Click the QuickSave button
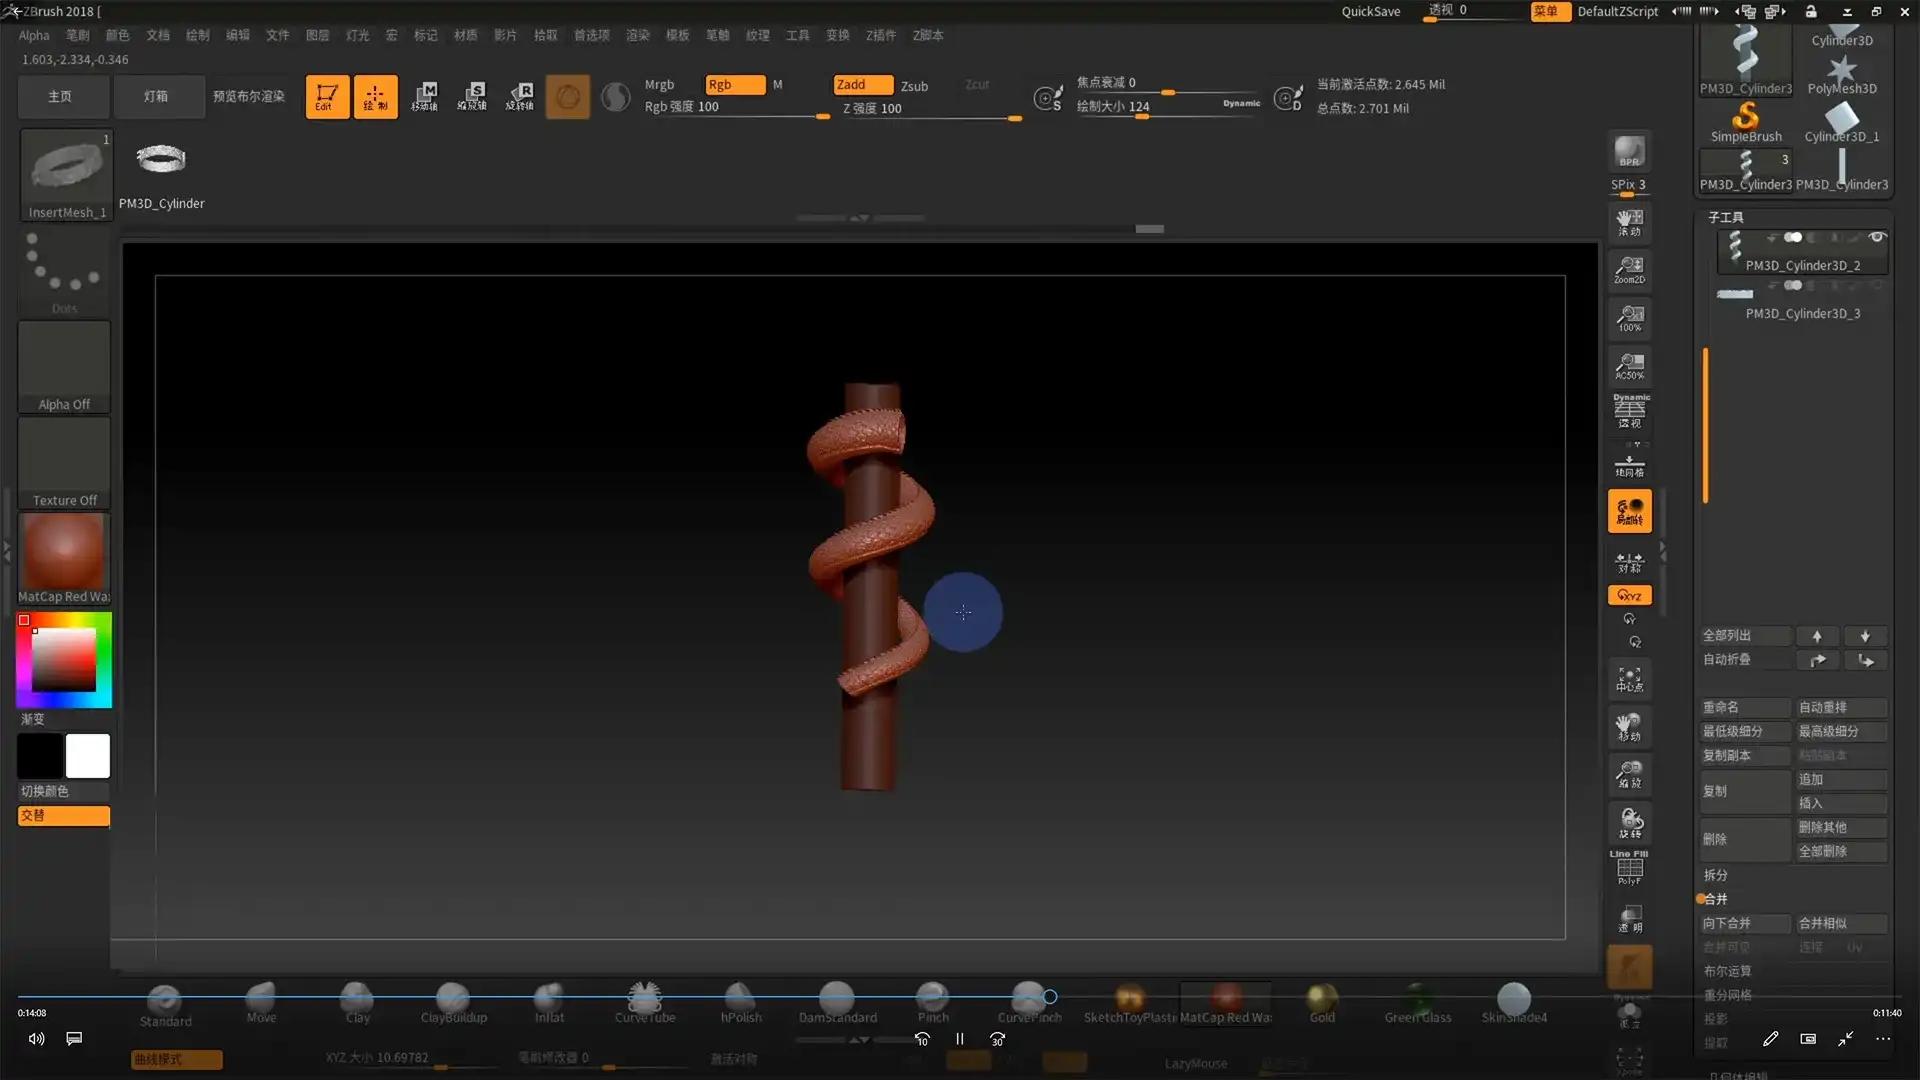1920x1080 pixels. [x=1370, y=11]
